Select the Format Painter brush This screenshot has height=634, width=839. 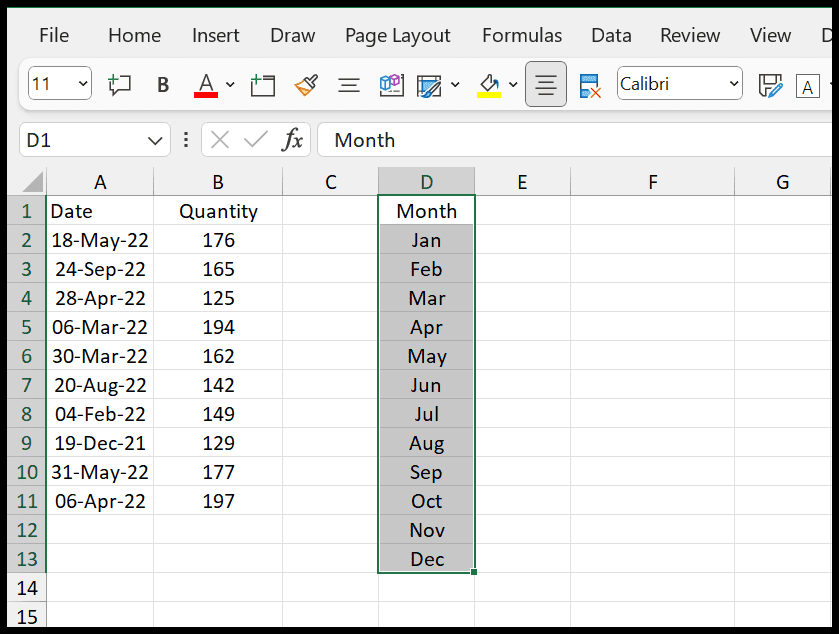point(306,85)
